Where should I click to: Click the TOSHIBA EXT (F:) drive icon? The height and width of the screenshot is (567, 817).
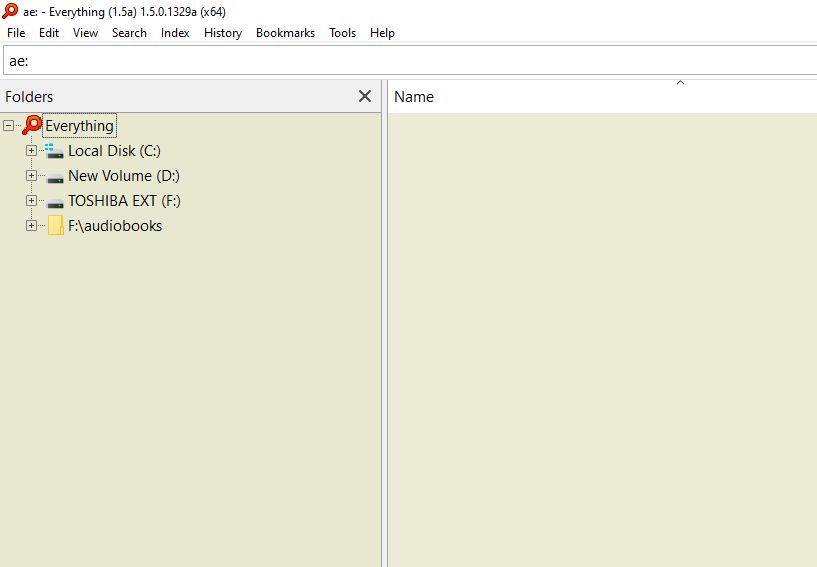[55, 203]
